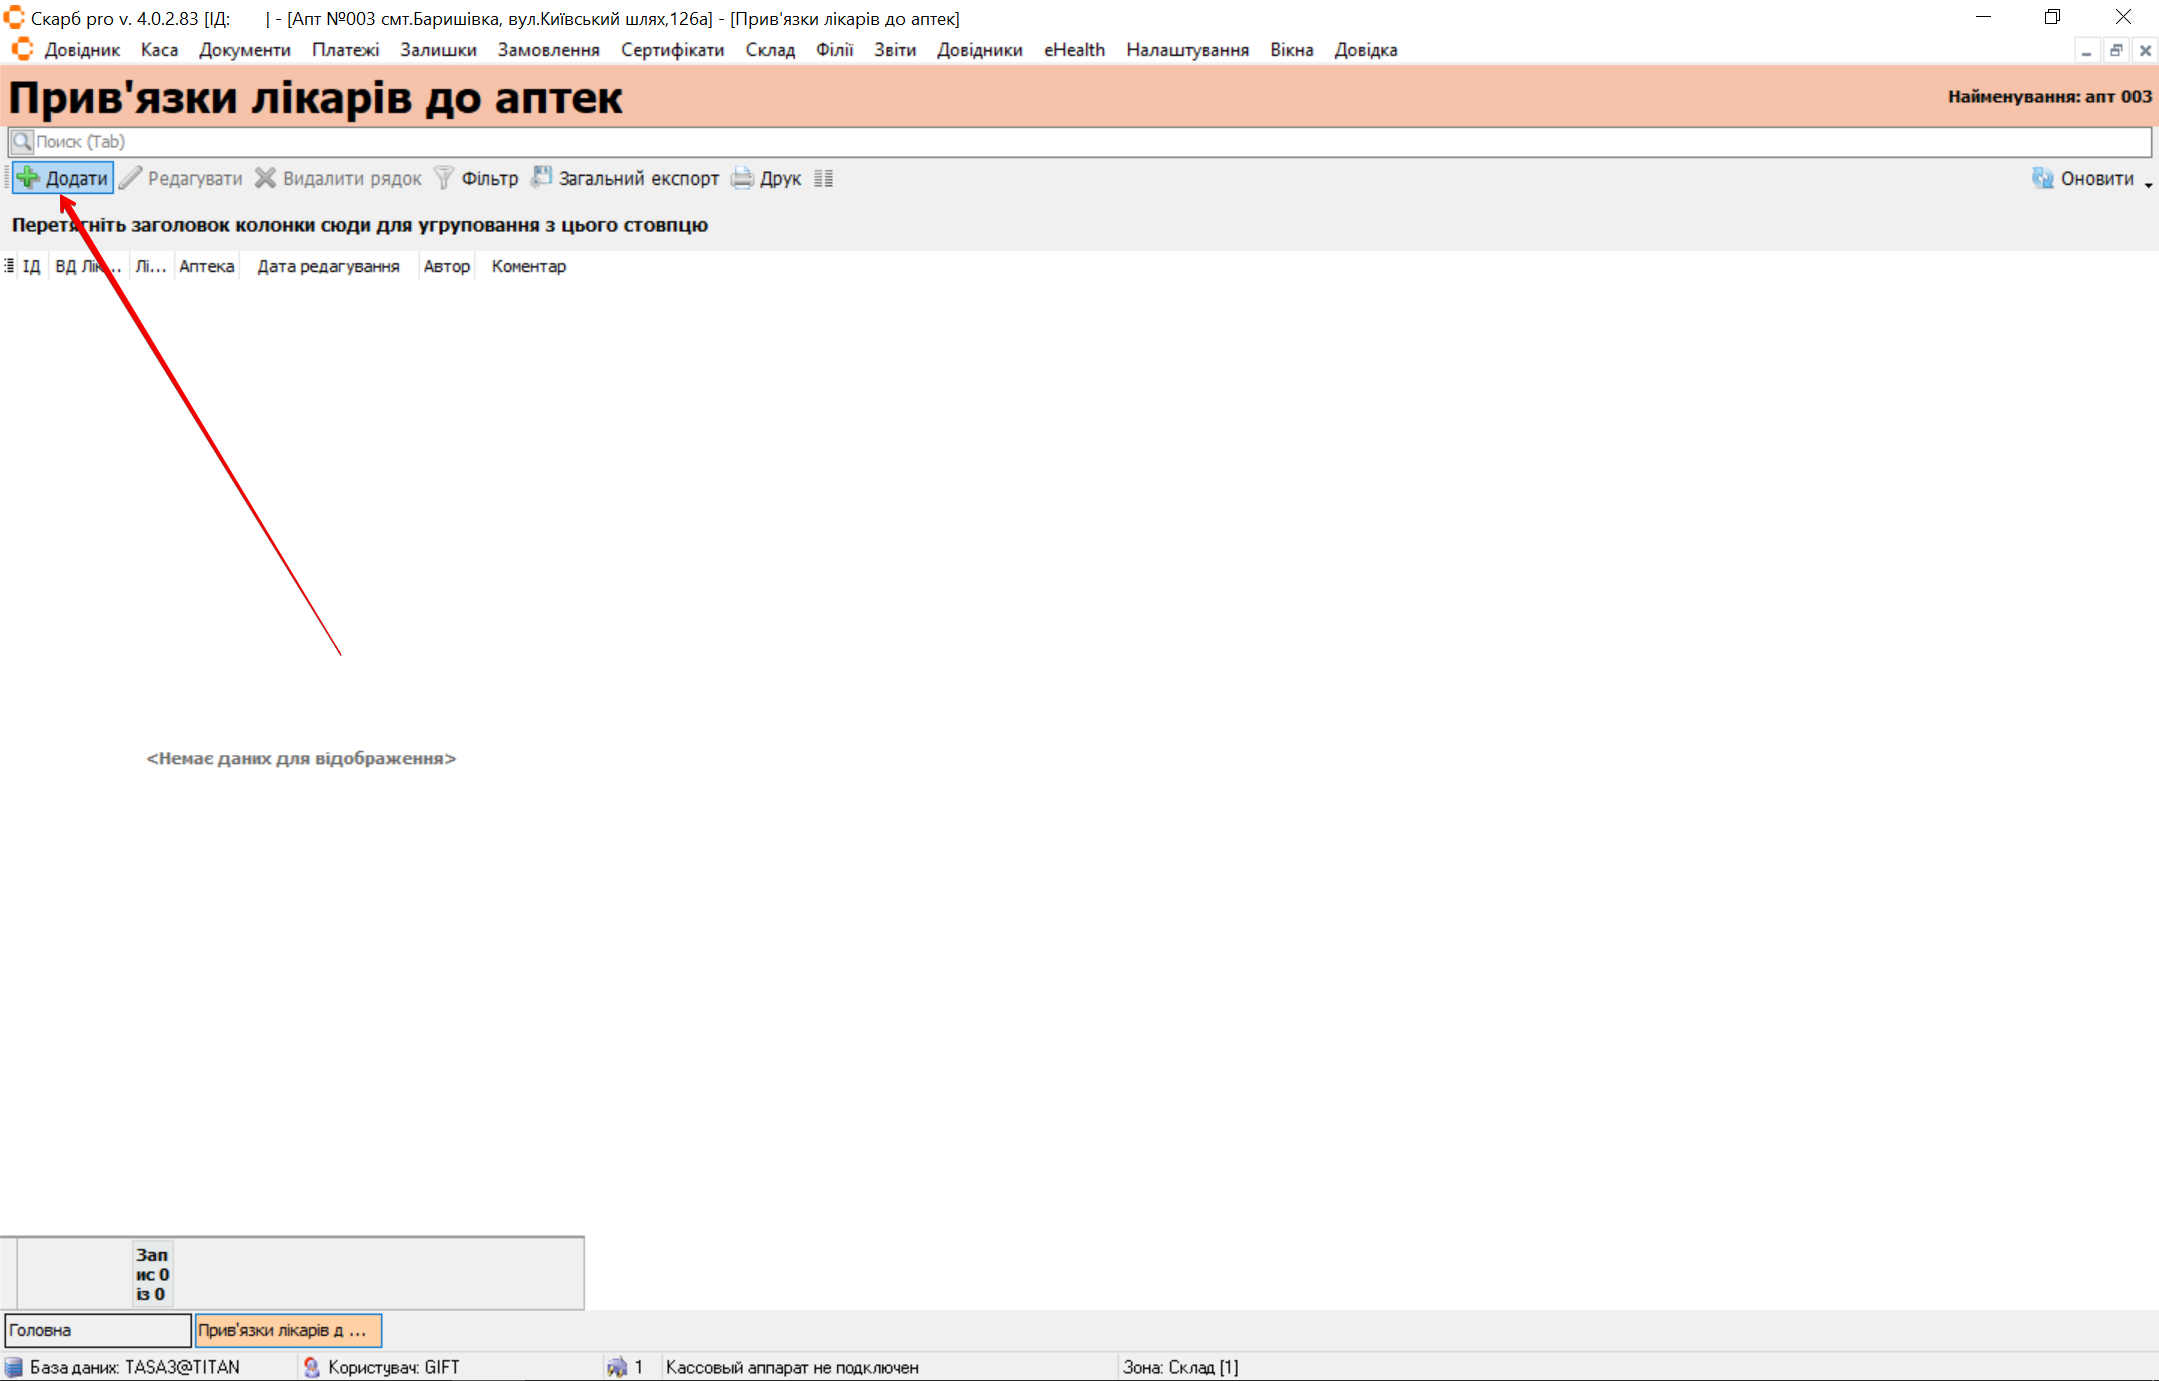Restore the inner document window
The width and height of the screenshot is (2159, 1381).
click(2115, 50)
